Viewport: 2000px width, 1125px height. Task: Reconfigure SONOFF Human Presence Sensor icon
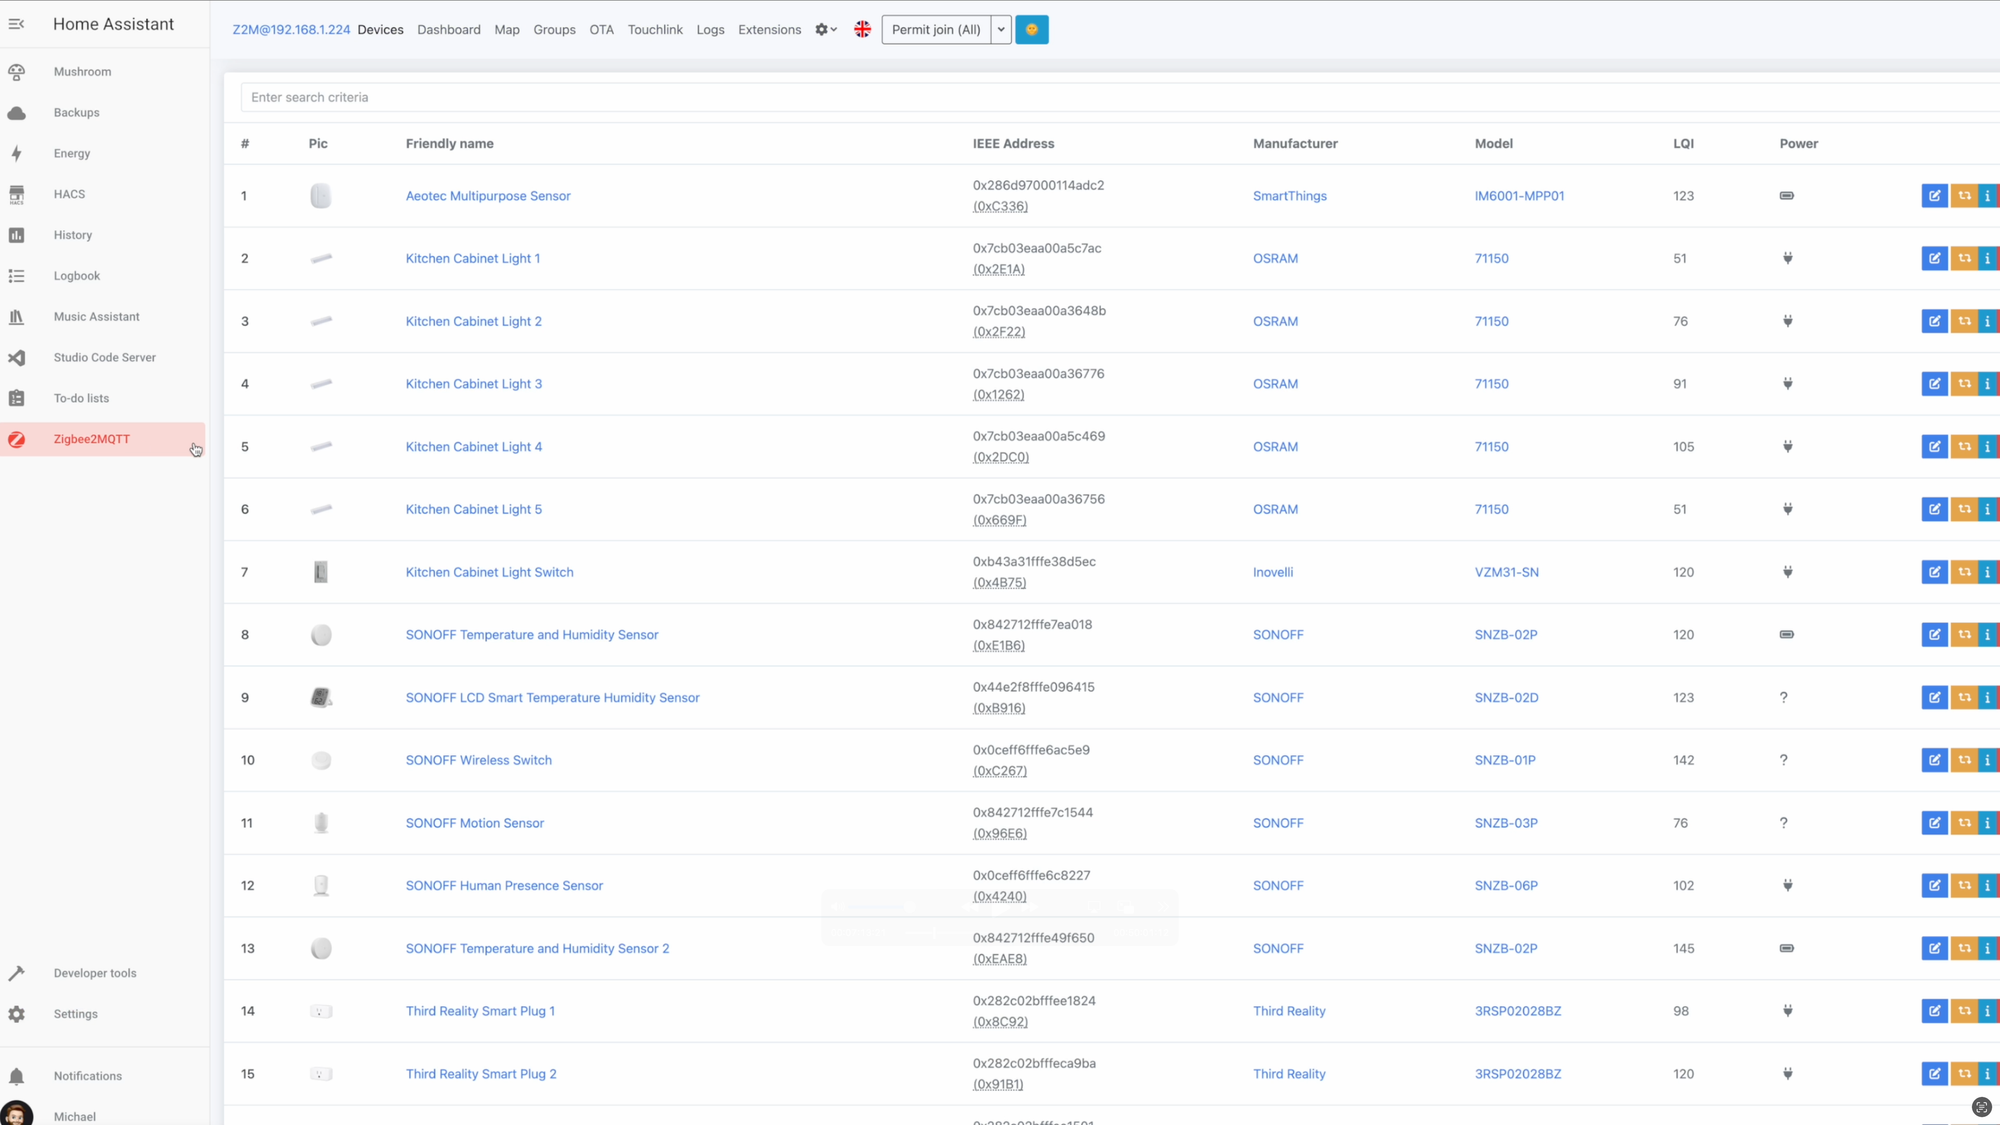coord(1964,886)
